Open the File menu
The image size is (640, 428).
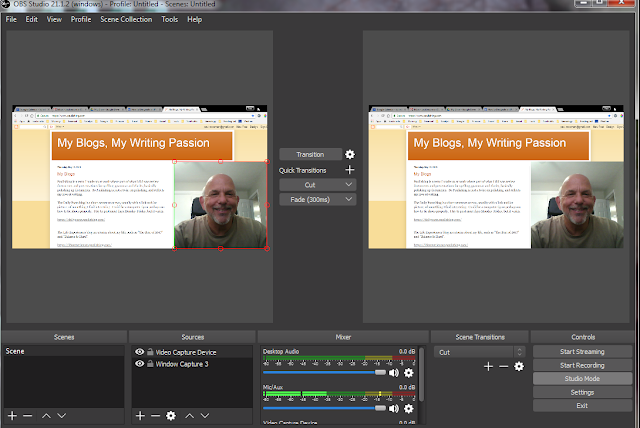11,19
